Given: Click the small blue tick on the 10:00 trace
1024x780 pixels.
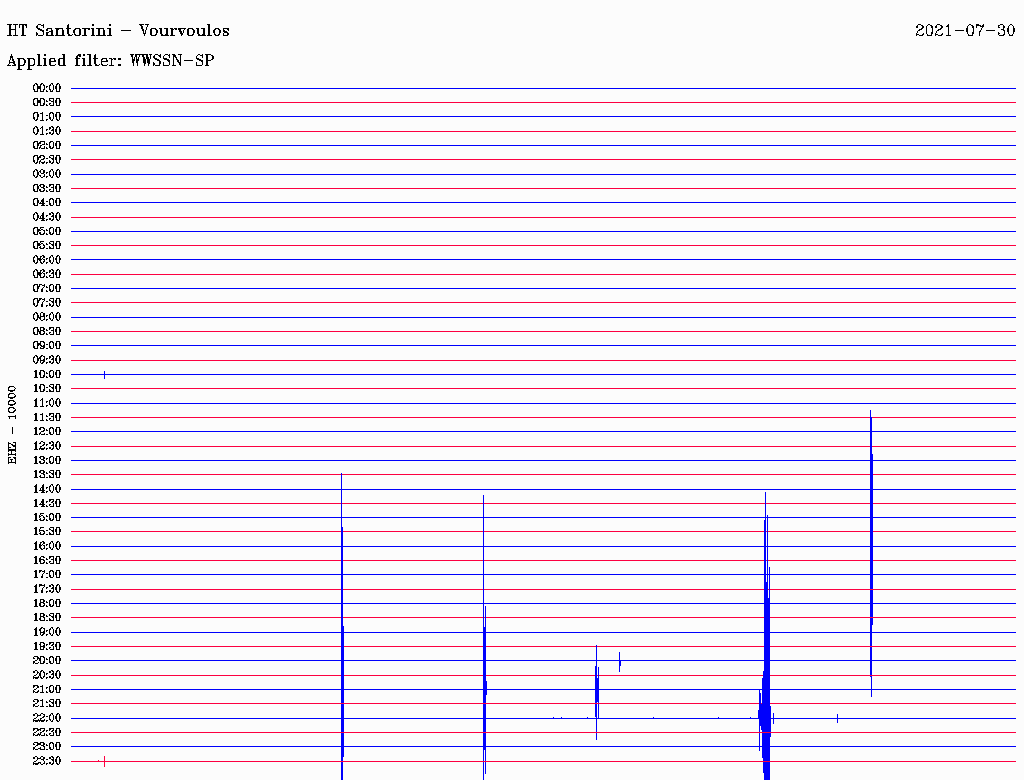Looking at the screenshot, I should tap(104, 374).
